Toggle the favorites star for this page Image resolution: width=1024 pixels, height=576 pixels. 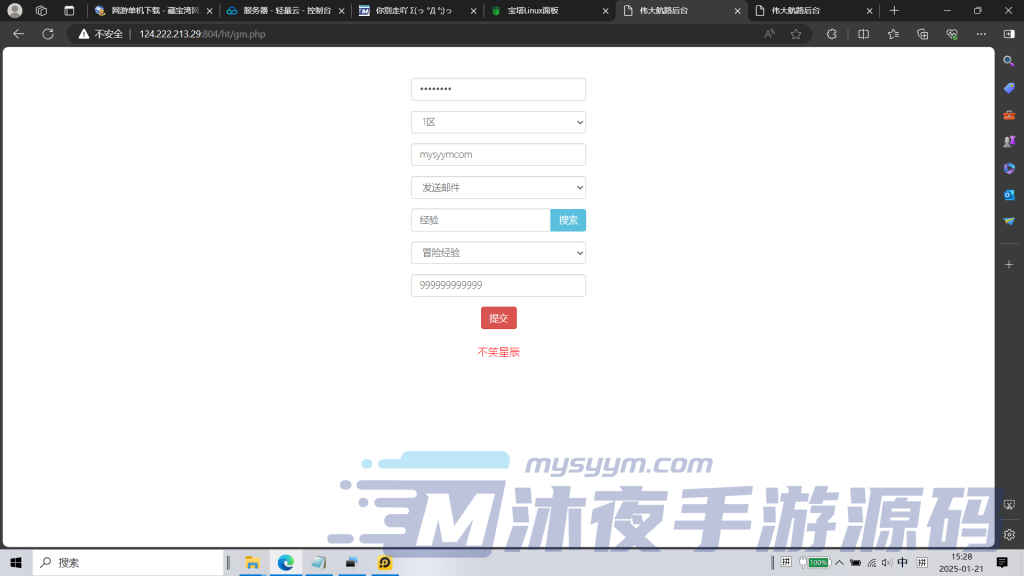(x=795, y=33)
